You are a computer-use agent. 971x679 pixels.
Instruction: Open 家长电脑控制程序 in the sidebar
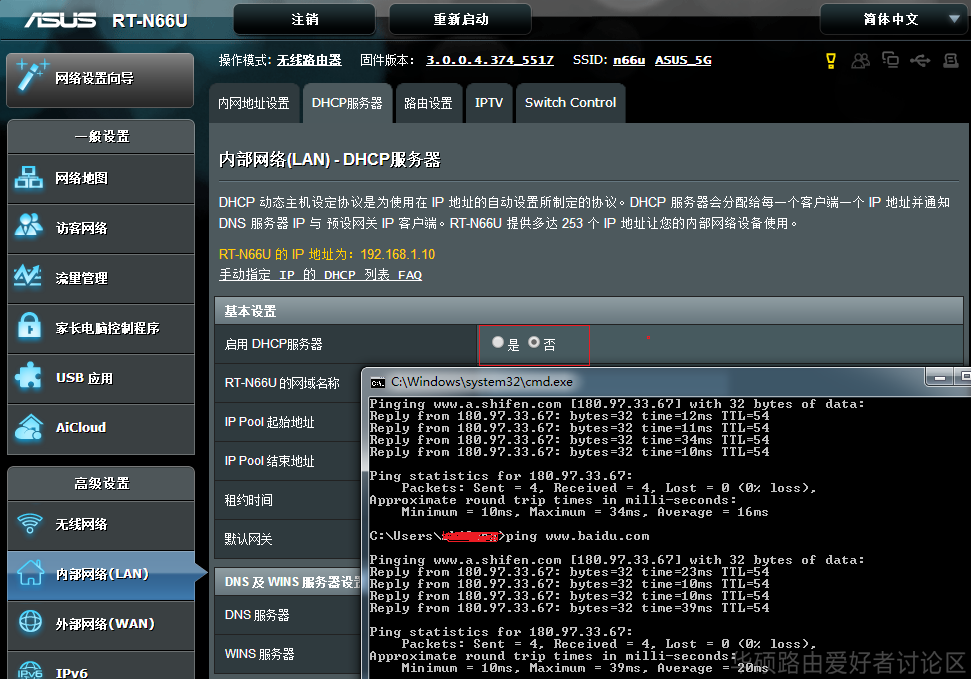pos(101,328)
